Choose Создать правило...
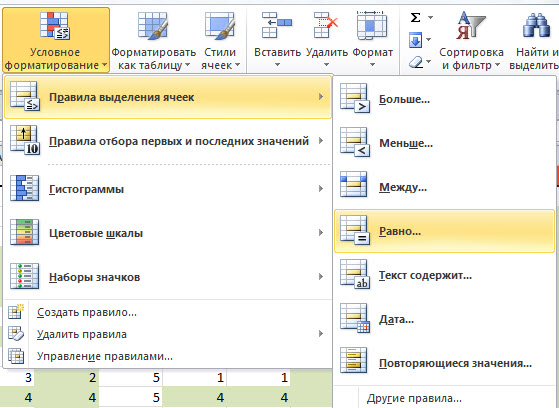Viewport: 559px width, 408px height. point(168,312)
